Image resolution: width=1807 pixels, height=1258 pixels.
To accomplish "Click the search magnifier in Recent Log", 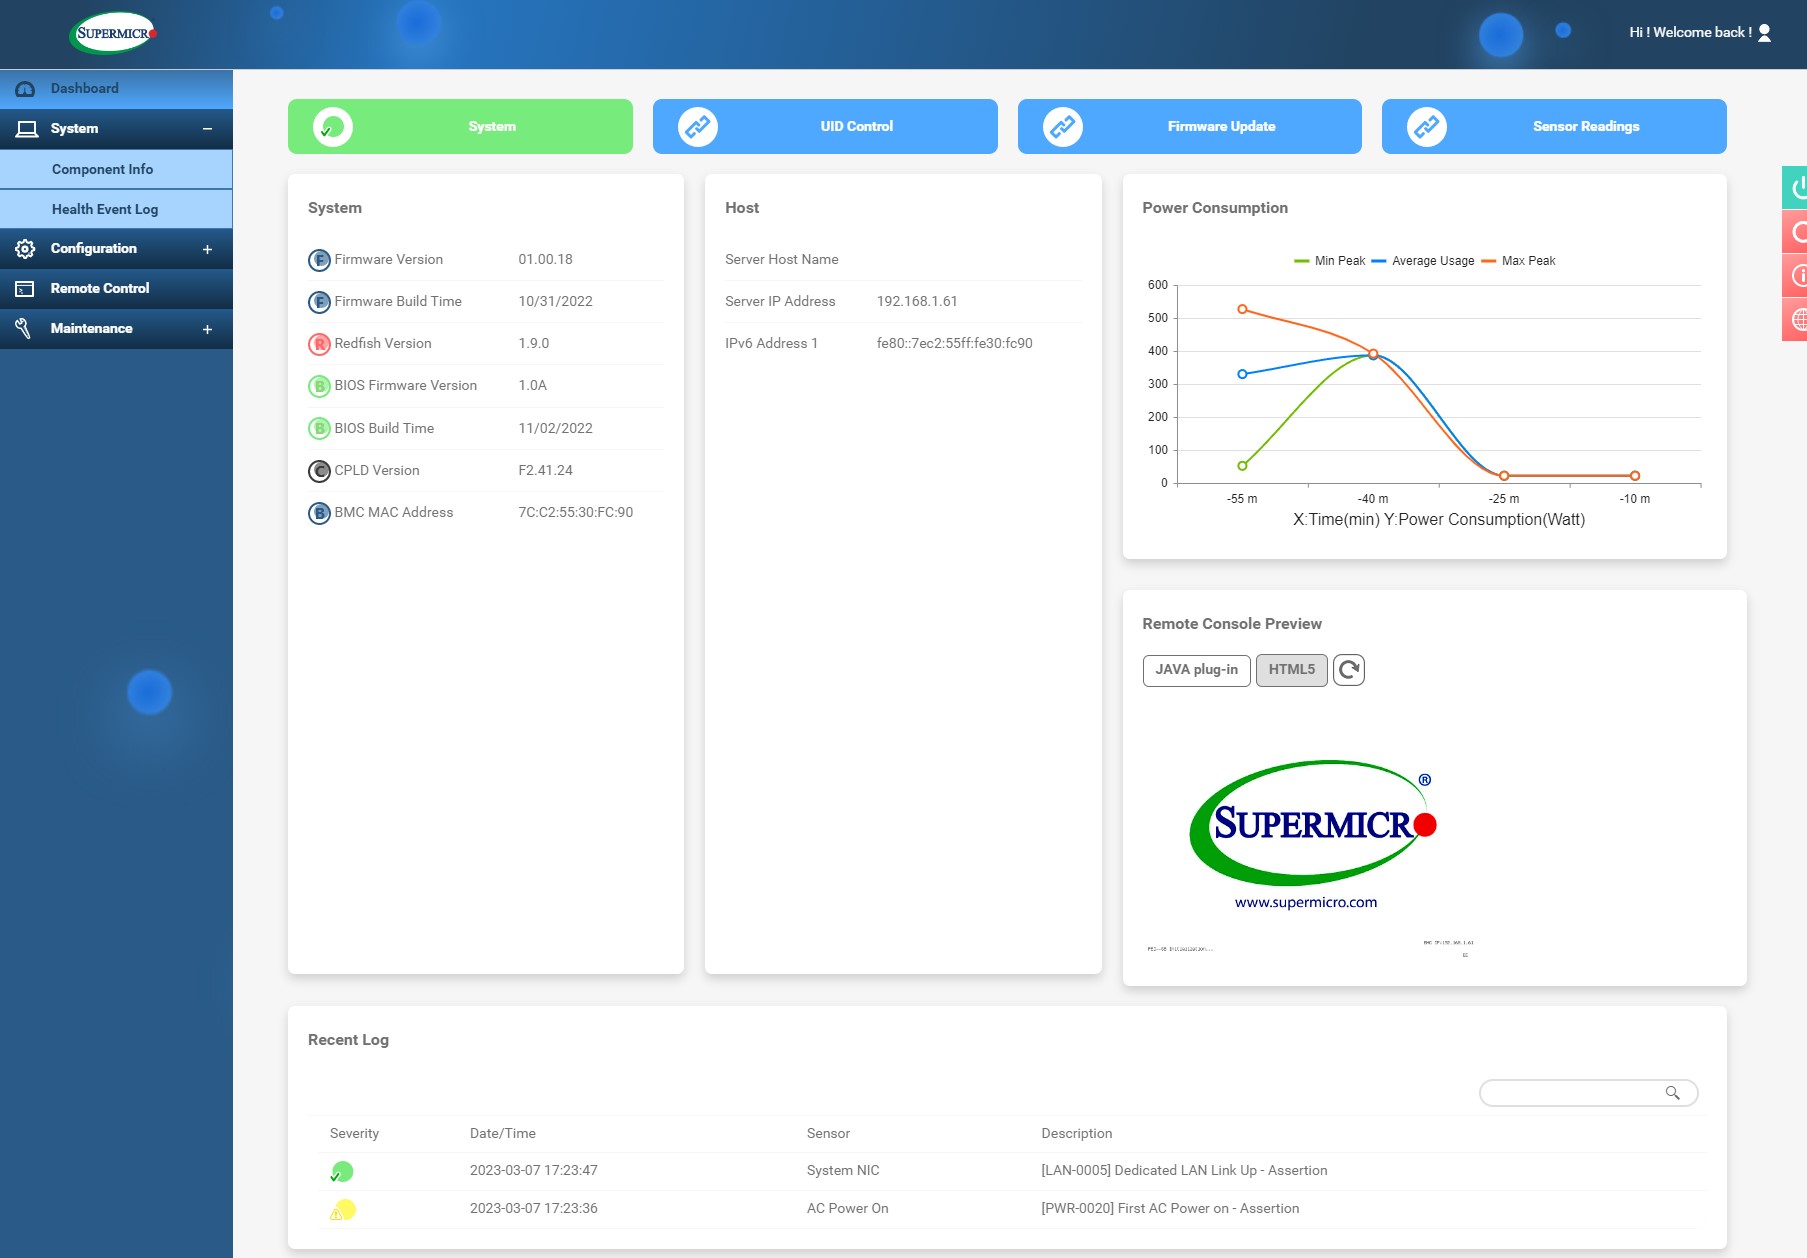I will coord(1672,1093).
